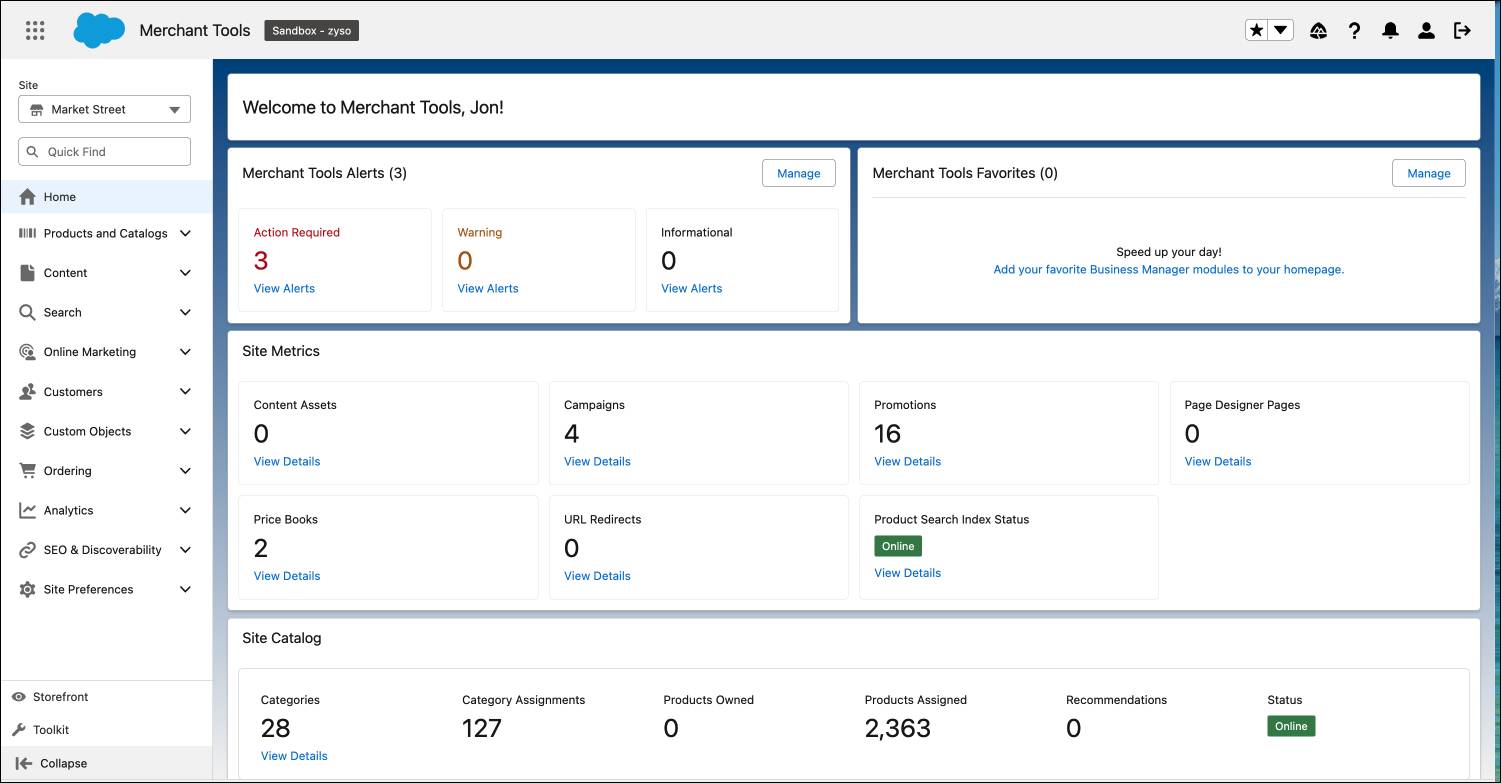Select Analytics menu label
The image size is (1501, 783).
pos(68,510)
